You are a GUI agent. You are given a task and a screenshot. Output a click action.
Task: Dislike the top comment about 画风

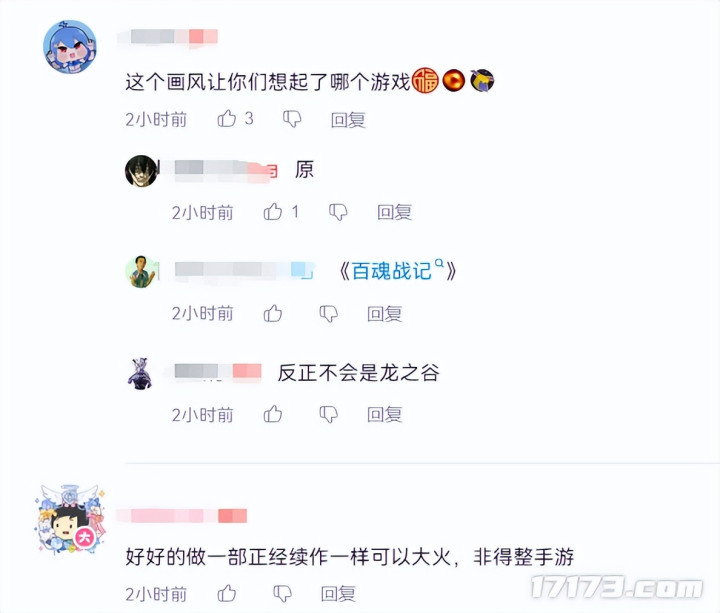pos(292,119)
